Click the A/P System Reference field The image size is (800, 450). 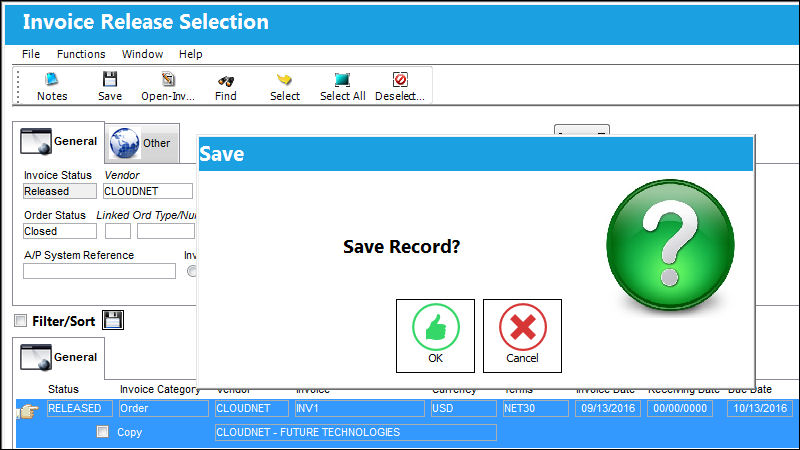pyautogui.click(x=99, y=271)
